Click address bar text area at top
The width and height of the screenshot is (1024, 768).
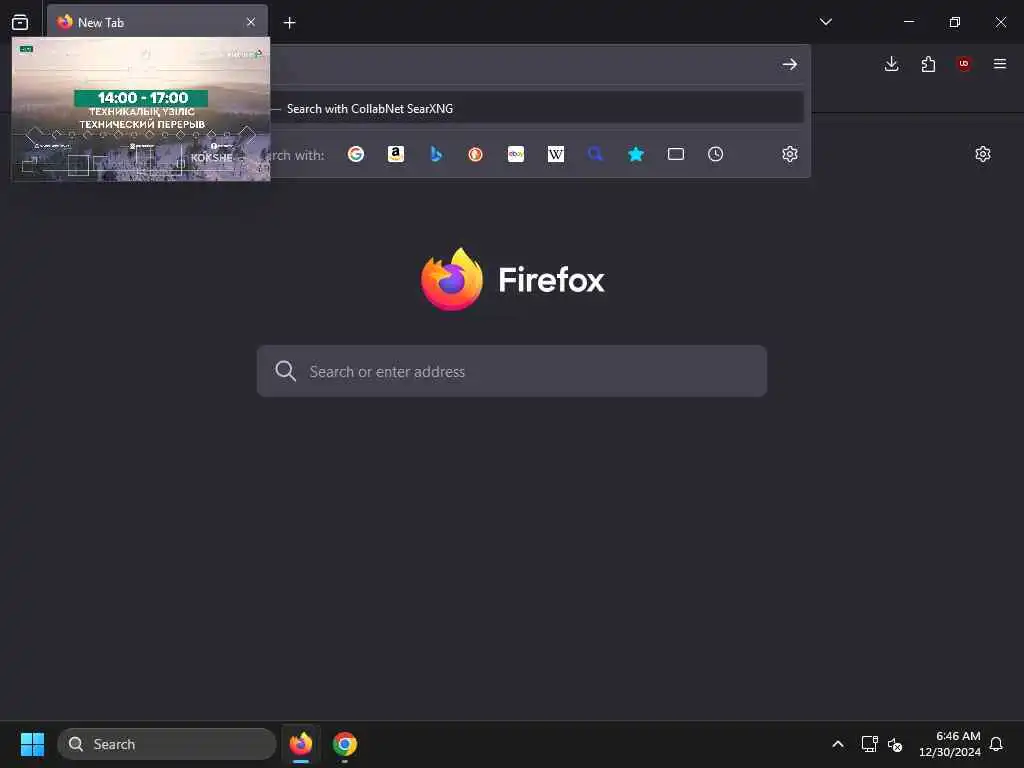[x=522, y=64]
